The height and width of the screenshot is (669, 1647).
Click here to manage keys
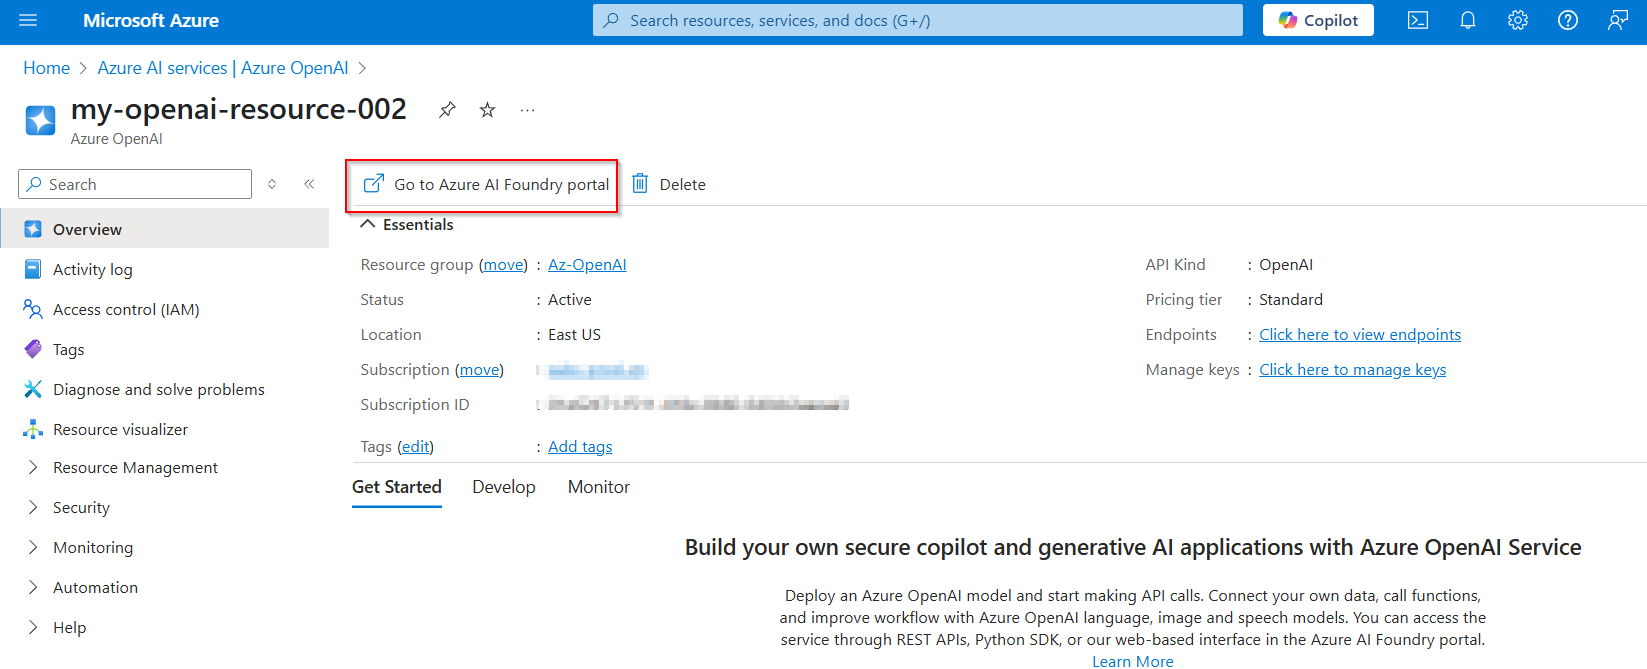pos(1352,369)
